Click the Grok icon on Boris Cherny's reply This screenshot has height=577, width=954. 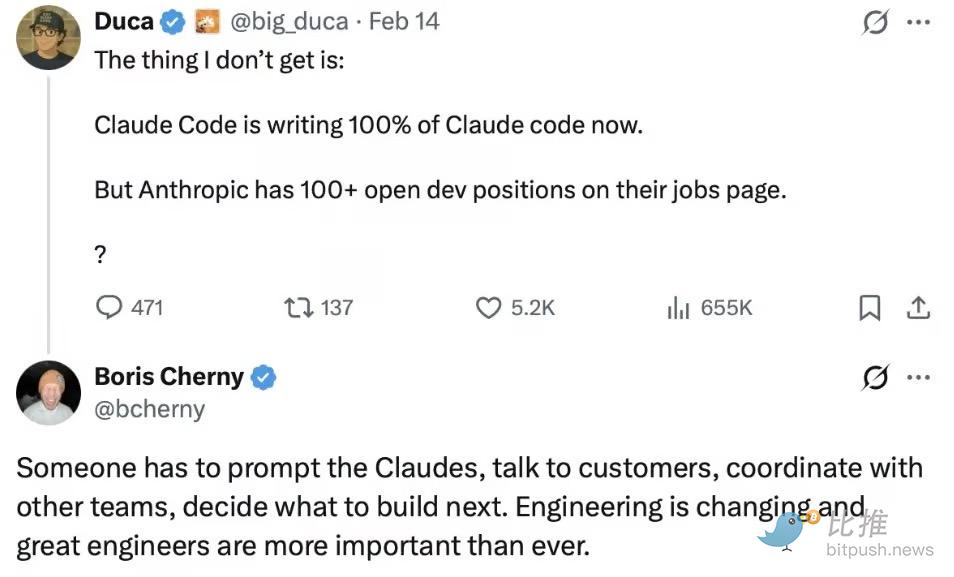875,378
